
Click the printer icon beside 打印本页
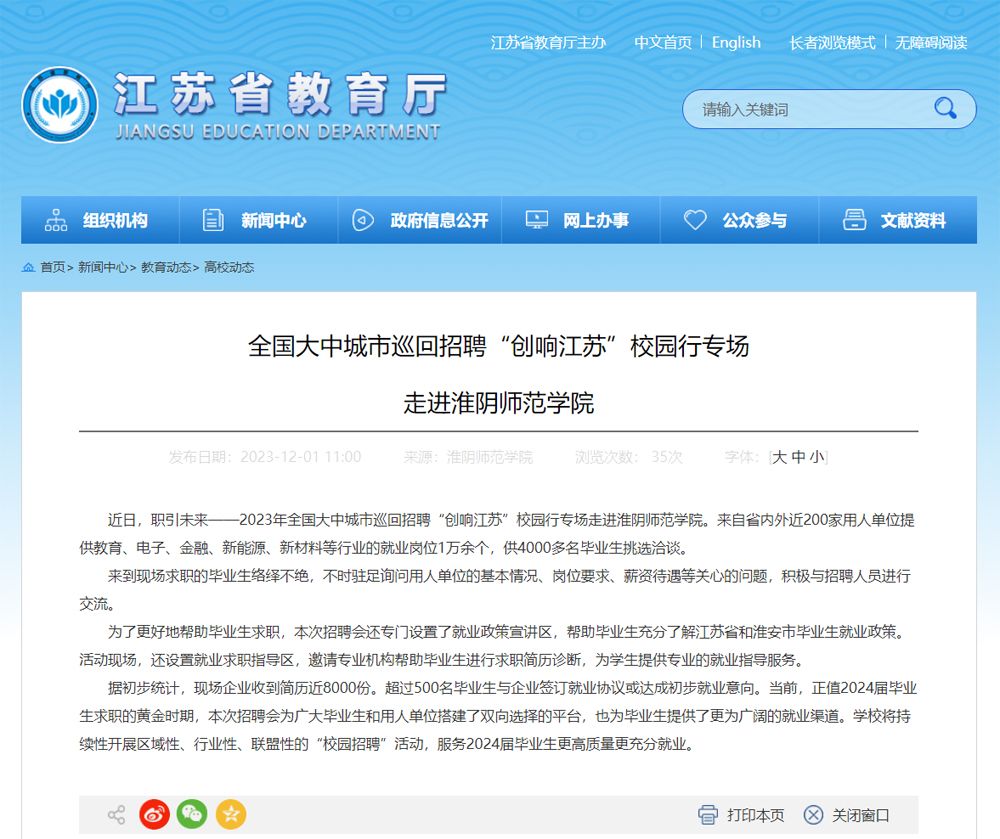pos(708,815)
